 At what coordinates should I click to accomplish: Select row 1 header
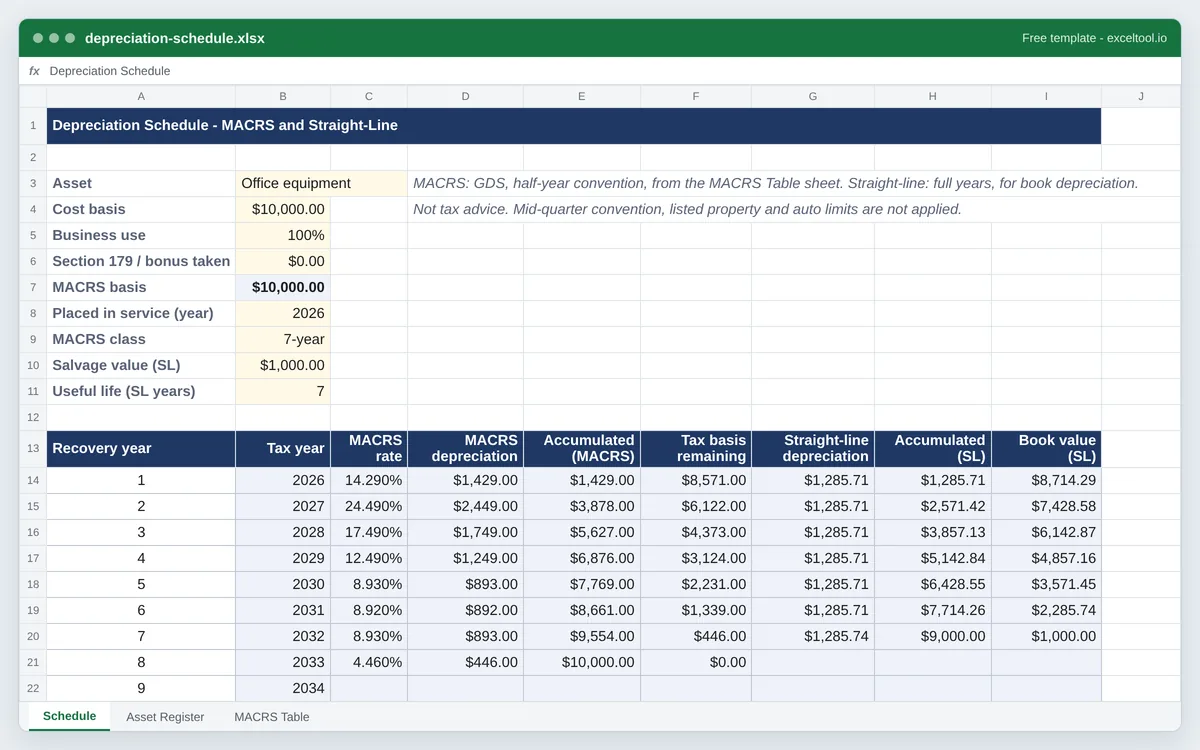[x=33, y=126]
